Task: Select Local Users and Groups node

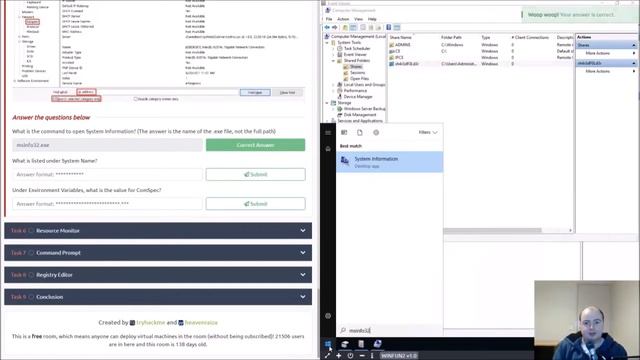Action: (x=364, y=84)
